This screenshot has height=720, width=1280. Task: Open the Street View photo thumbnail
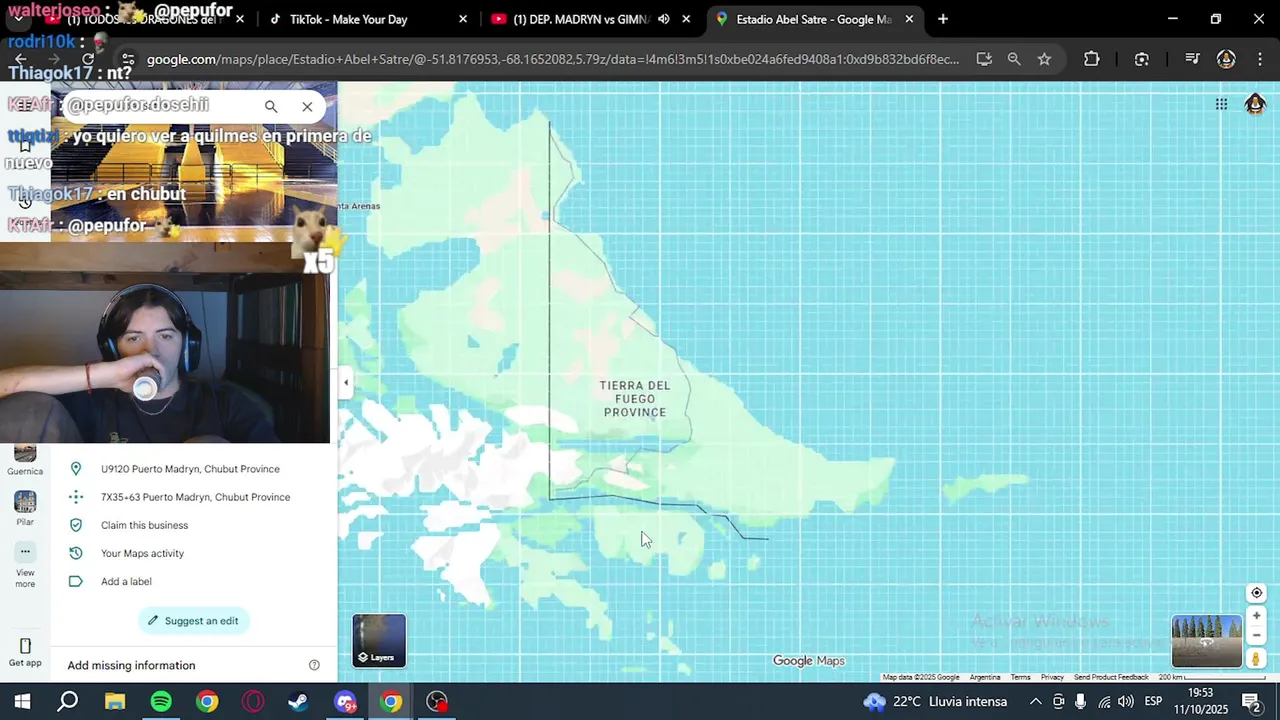1207,641
